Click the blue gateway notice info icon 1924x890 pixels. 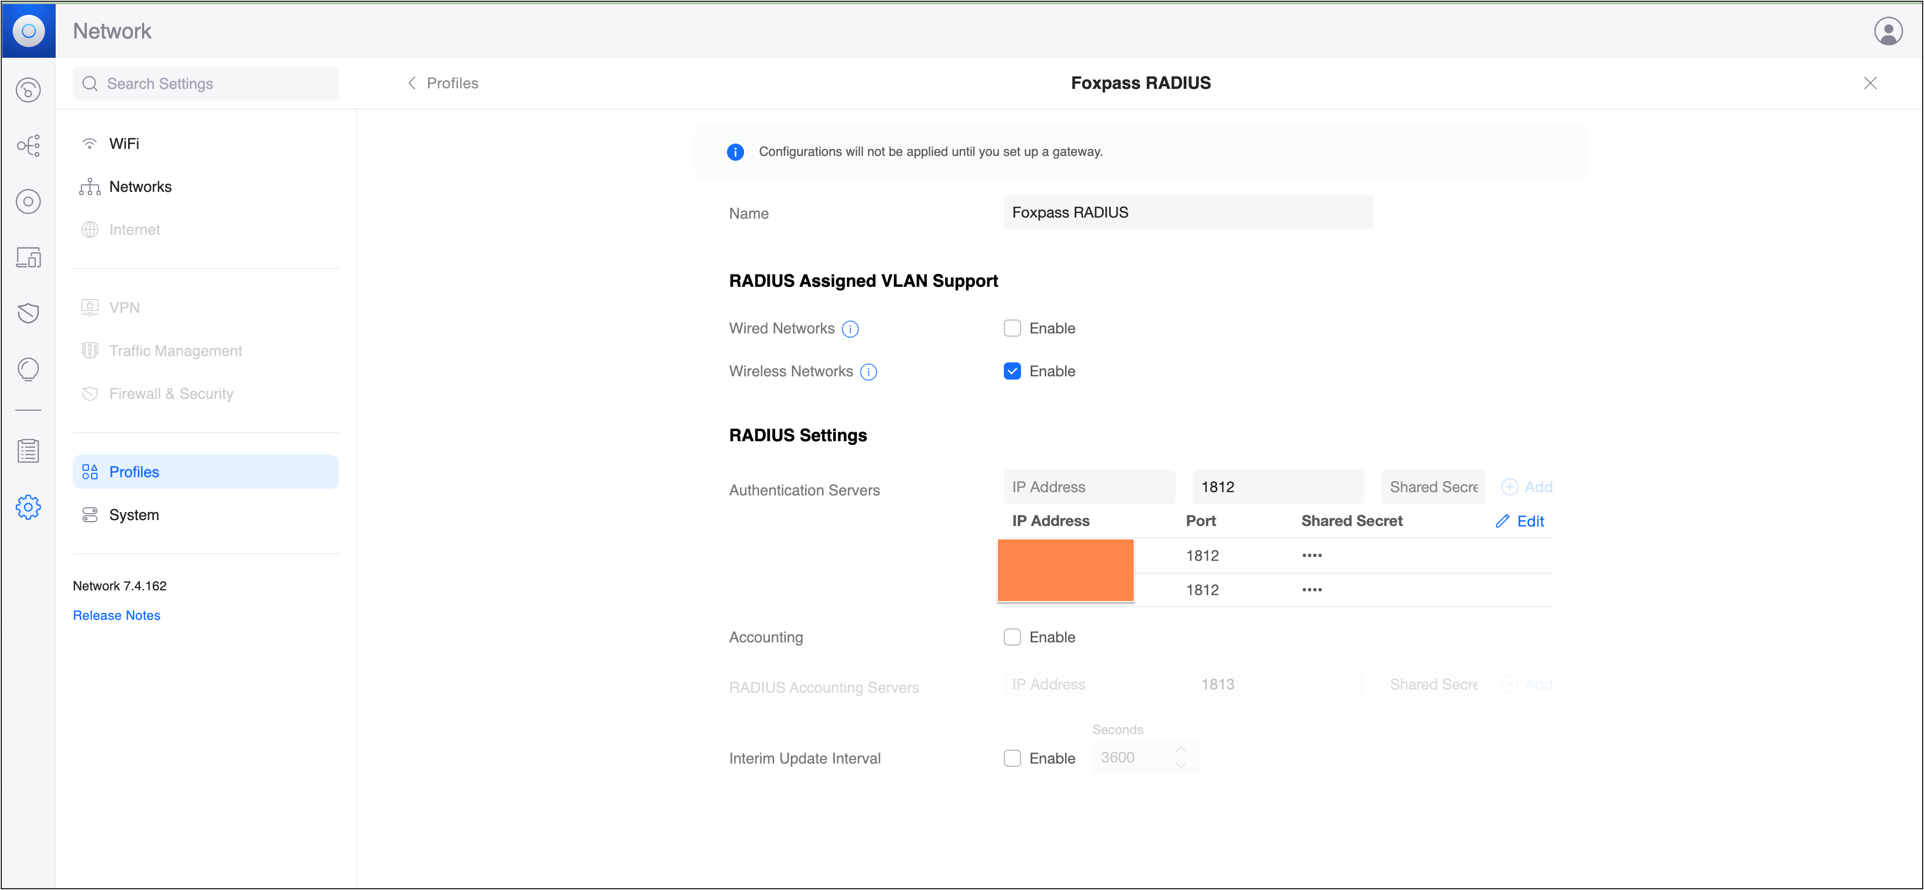point(735,152)
